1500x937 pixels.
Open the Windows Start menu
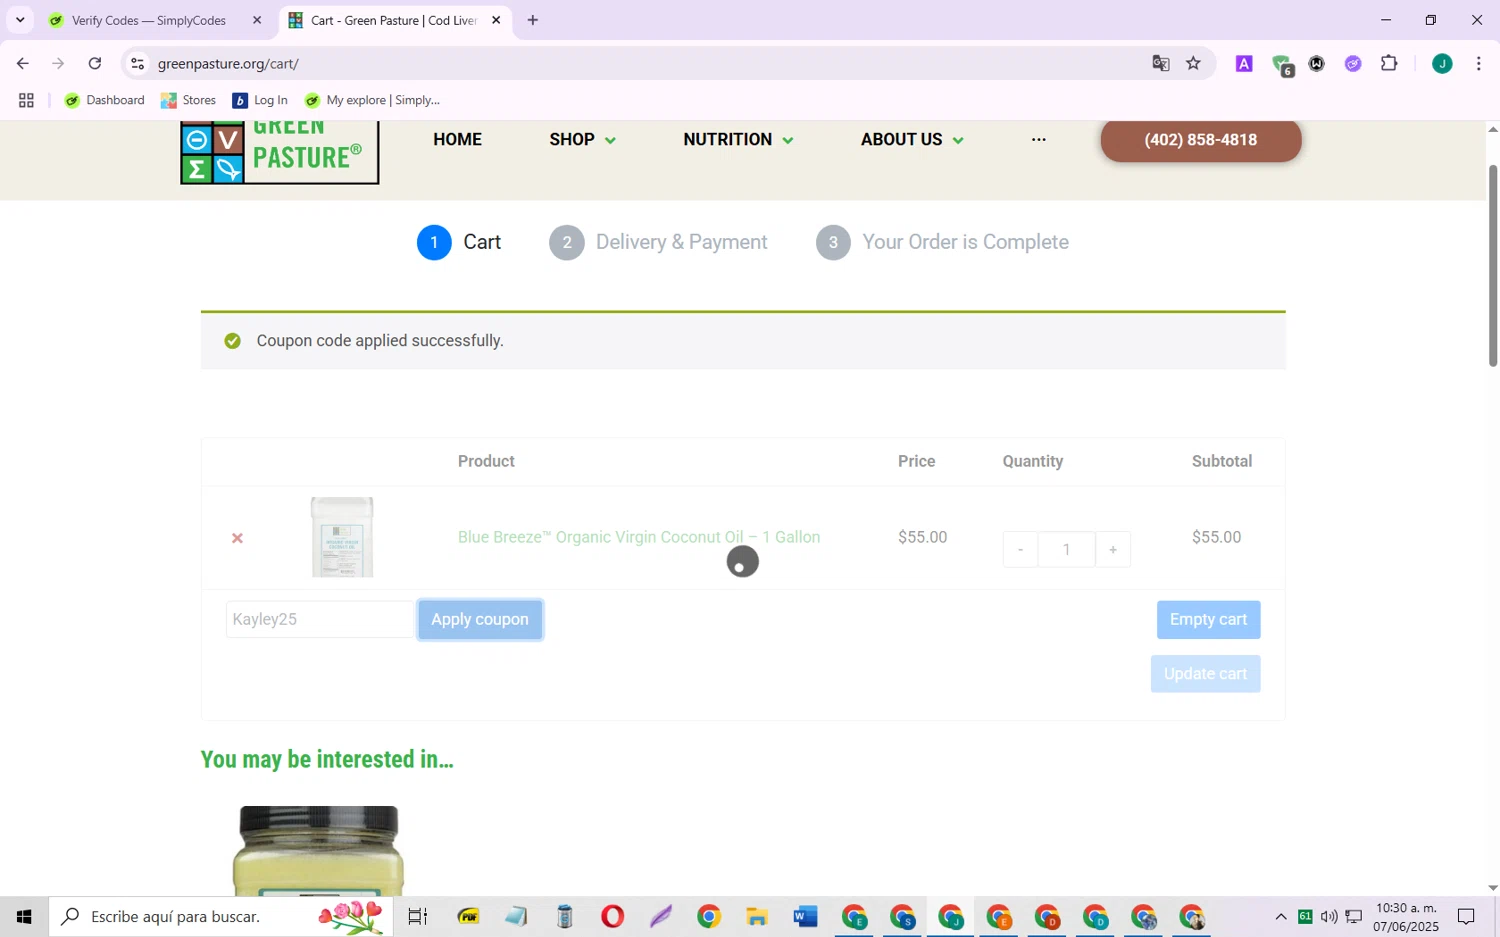point(24,916)
